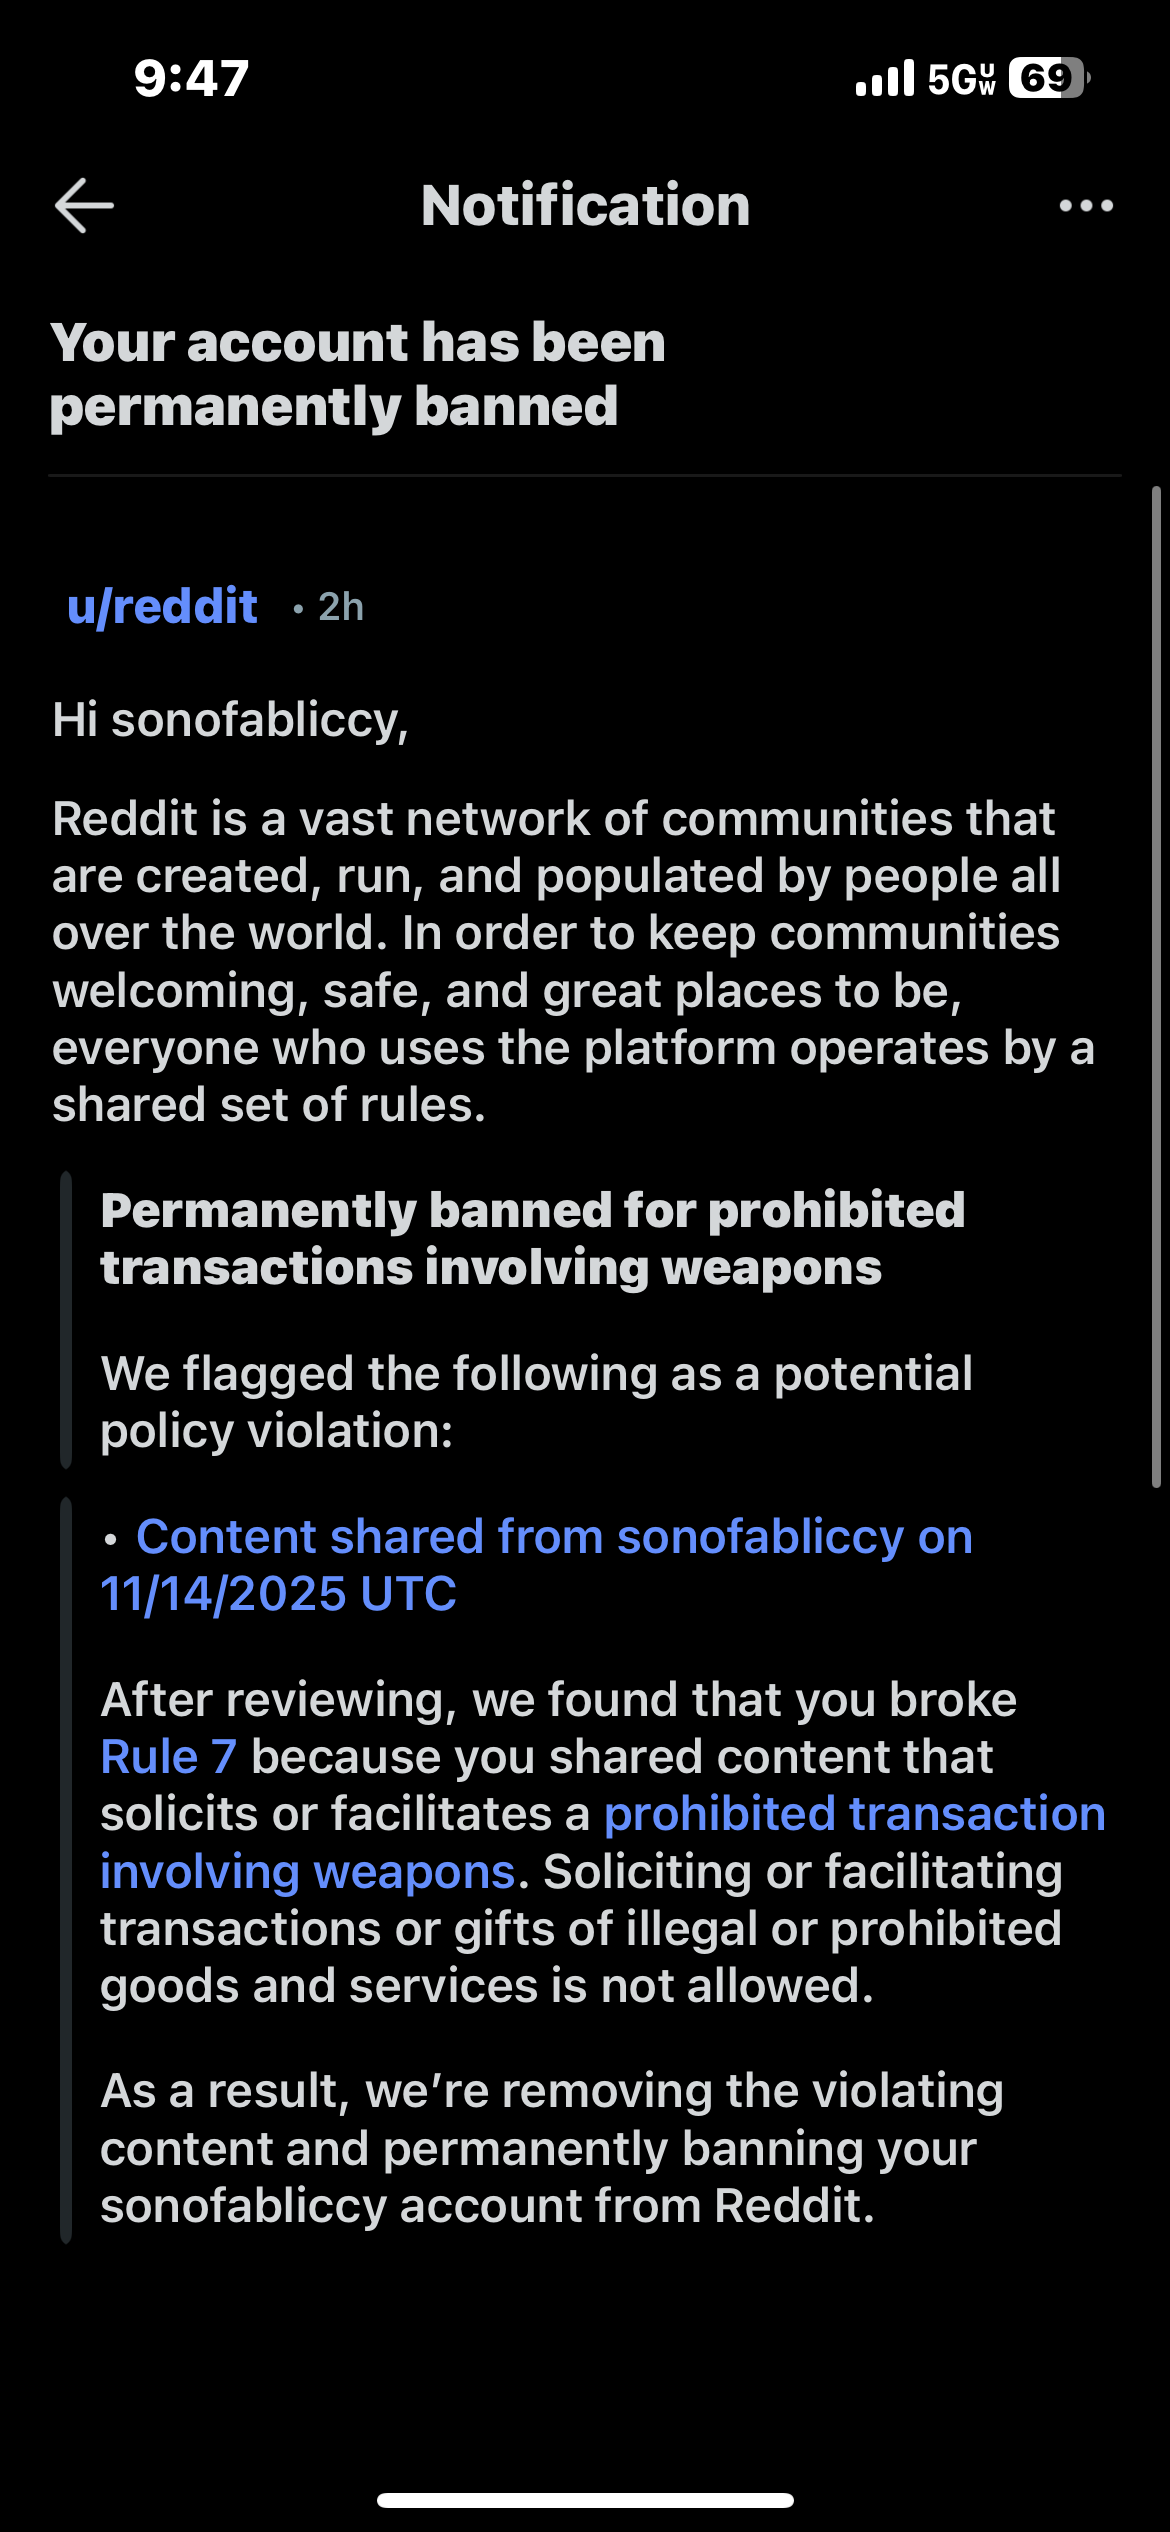The width and height of the screenshot is (1170, 2532).
Task: Tap the 9:47 clock in status bar
Action: 191,79
